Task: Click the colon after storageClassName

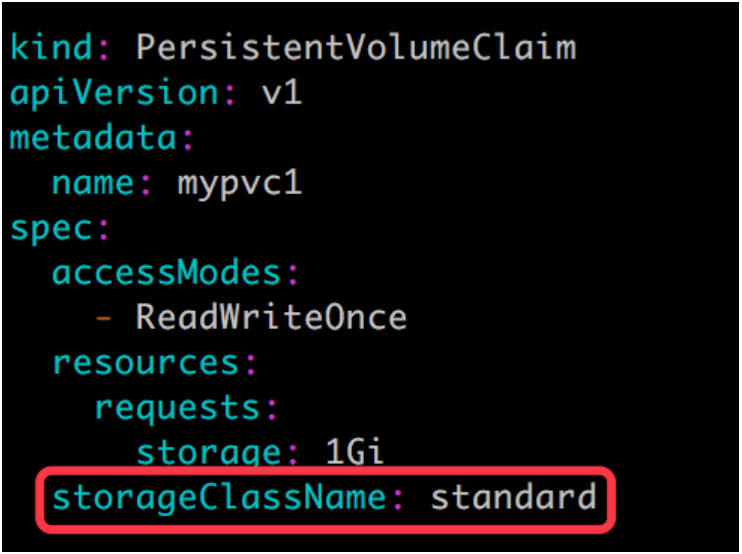Action: 396,499
